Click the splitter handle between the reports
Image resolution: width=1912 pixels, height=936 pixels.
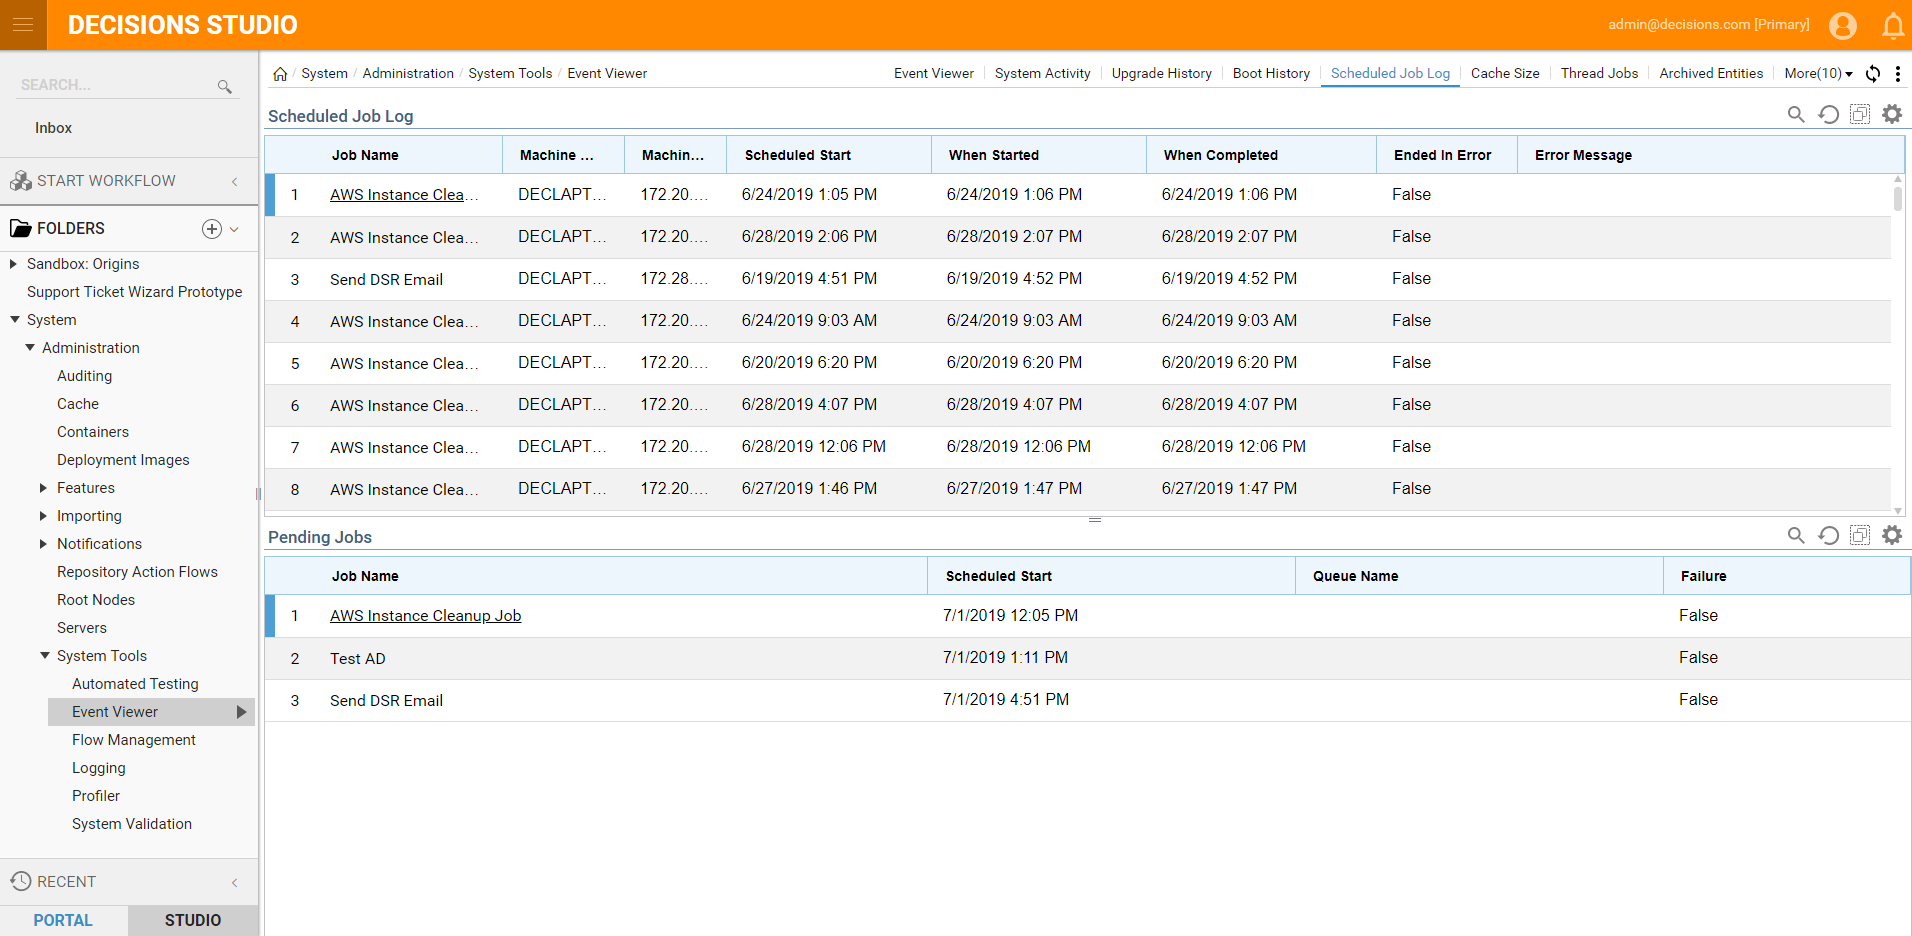pyautogui.click(x=1095, y=520)
